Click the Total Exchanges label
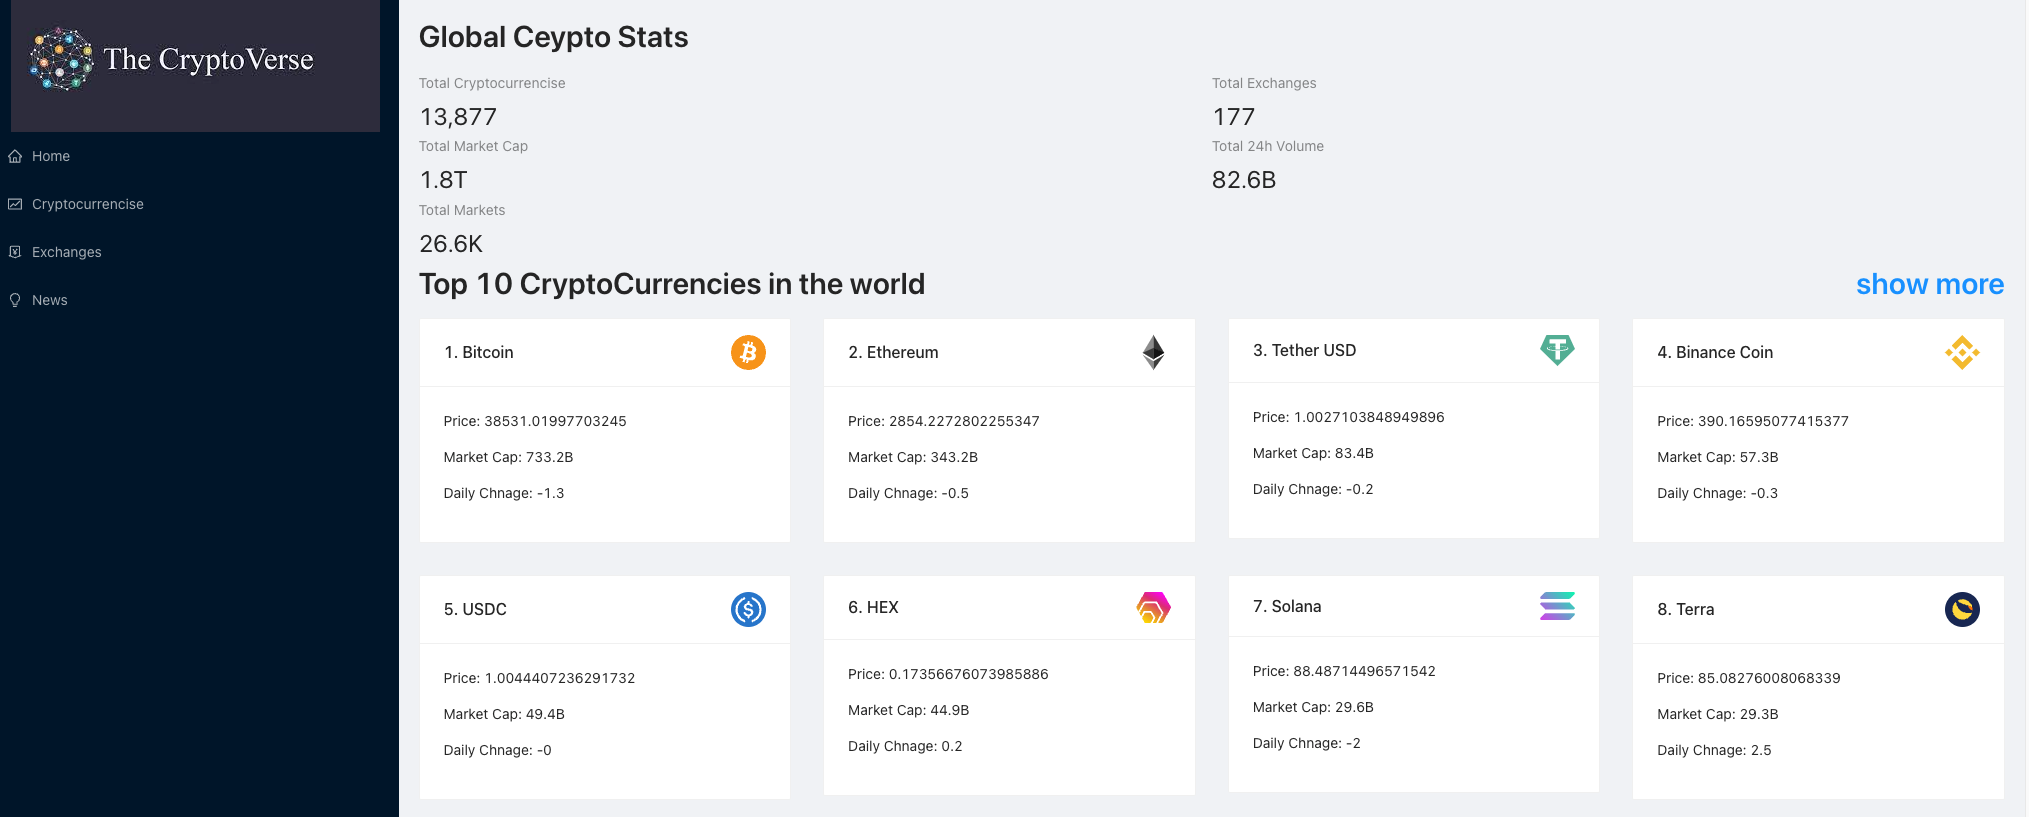Screen dimensions: 2029x817 tap(1264, 83)
